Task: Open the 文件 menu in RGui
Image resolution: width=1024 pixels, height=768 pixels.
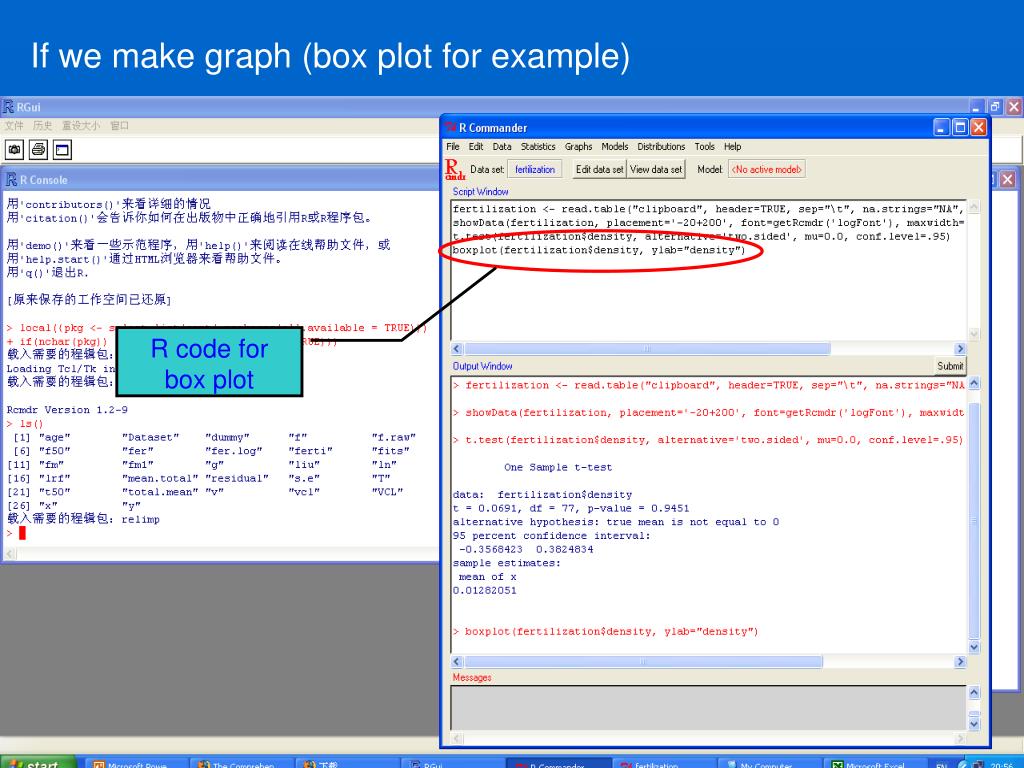Action: (14, 125)
